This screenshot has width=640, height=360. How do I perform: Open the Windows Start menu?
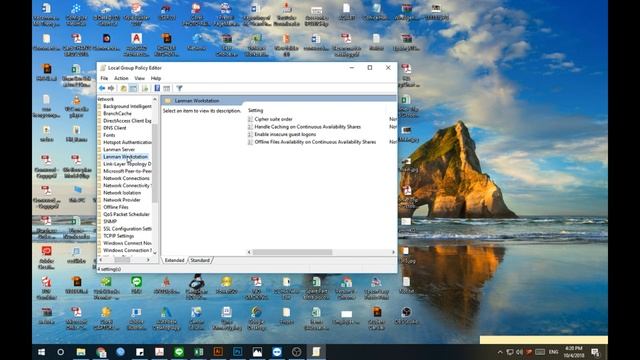(x=41, y=352)
